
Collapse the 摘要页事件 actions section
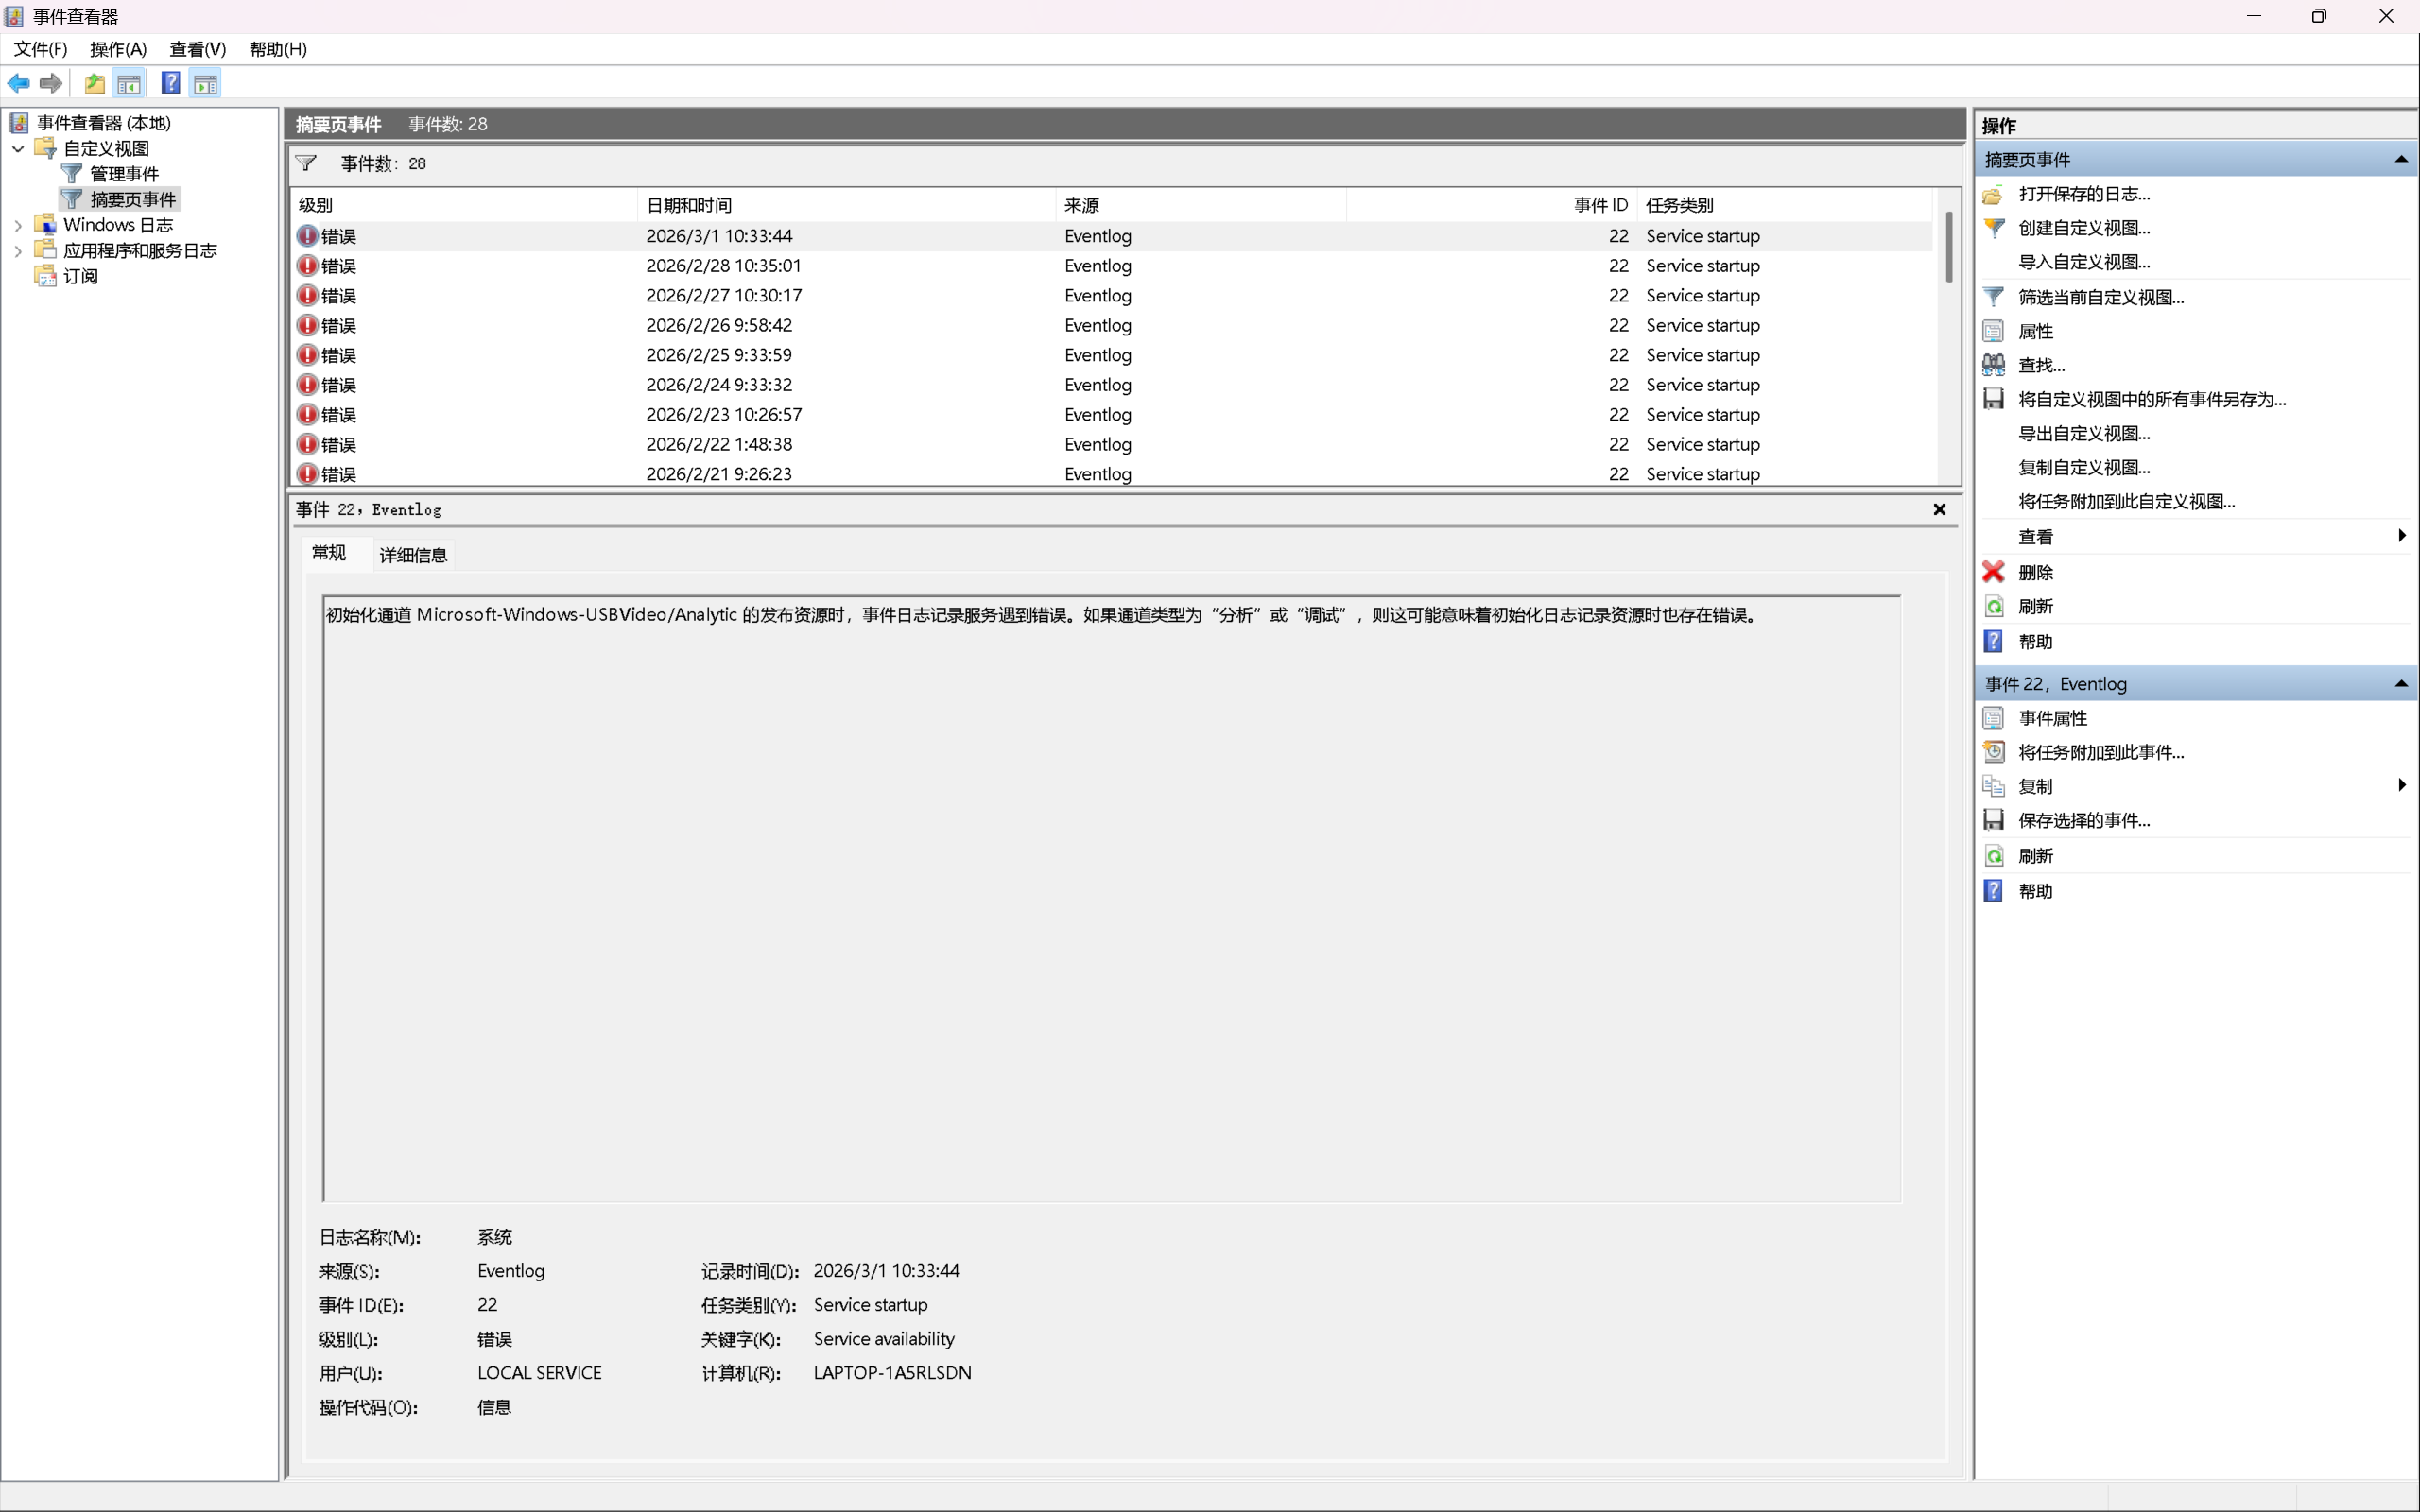pyautogui.click(x=2400, y=160)
